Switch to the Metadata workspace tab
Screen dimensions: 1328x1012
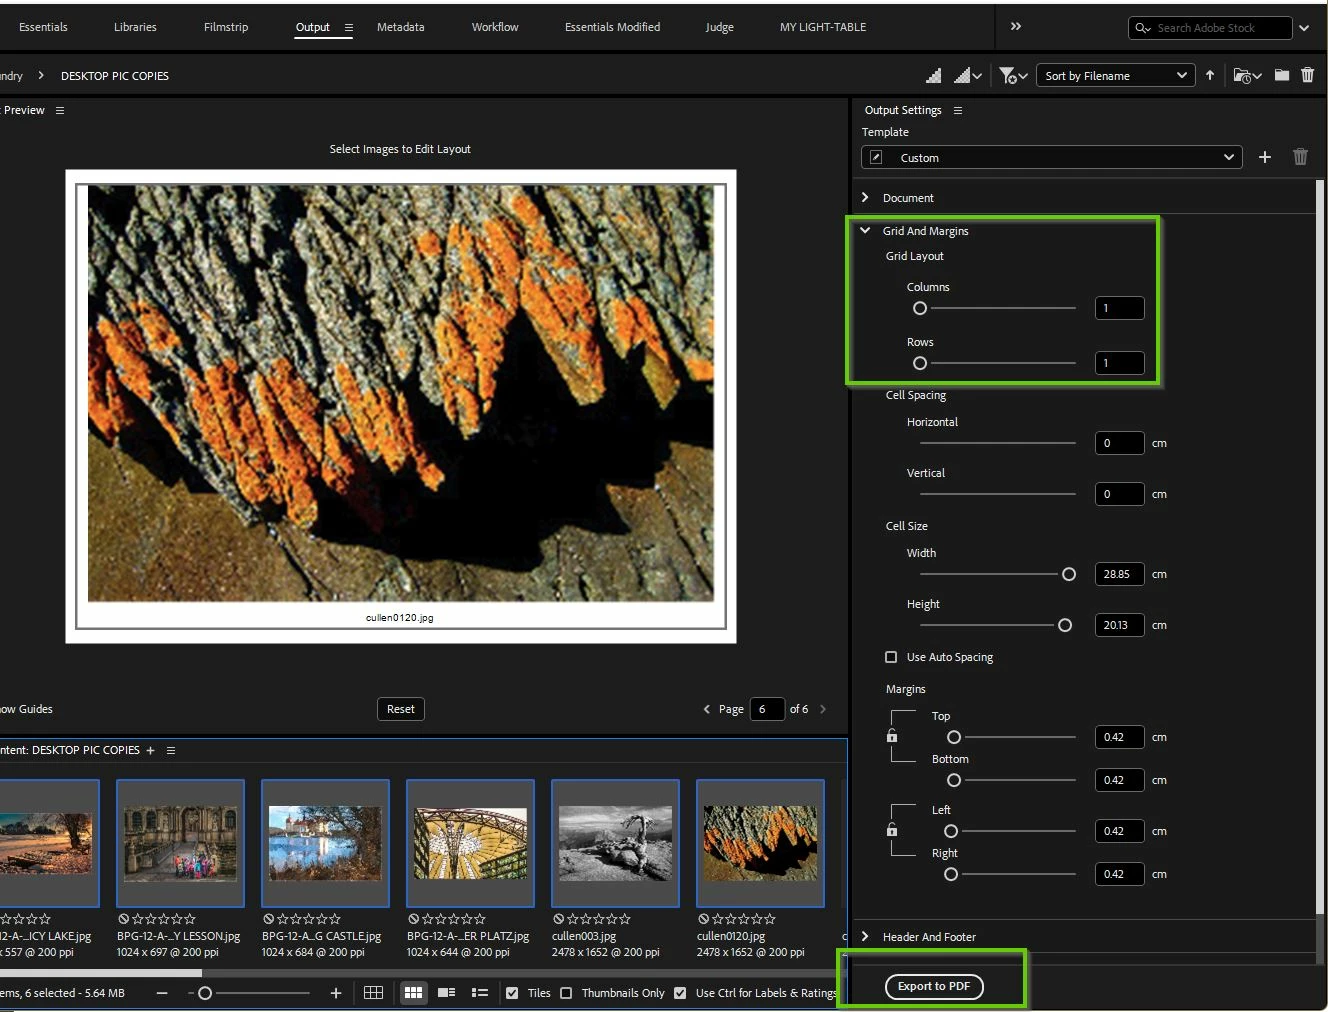click(400, 27)
